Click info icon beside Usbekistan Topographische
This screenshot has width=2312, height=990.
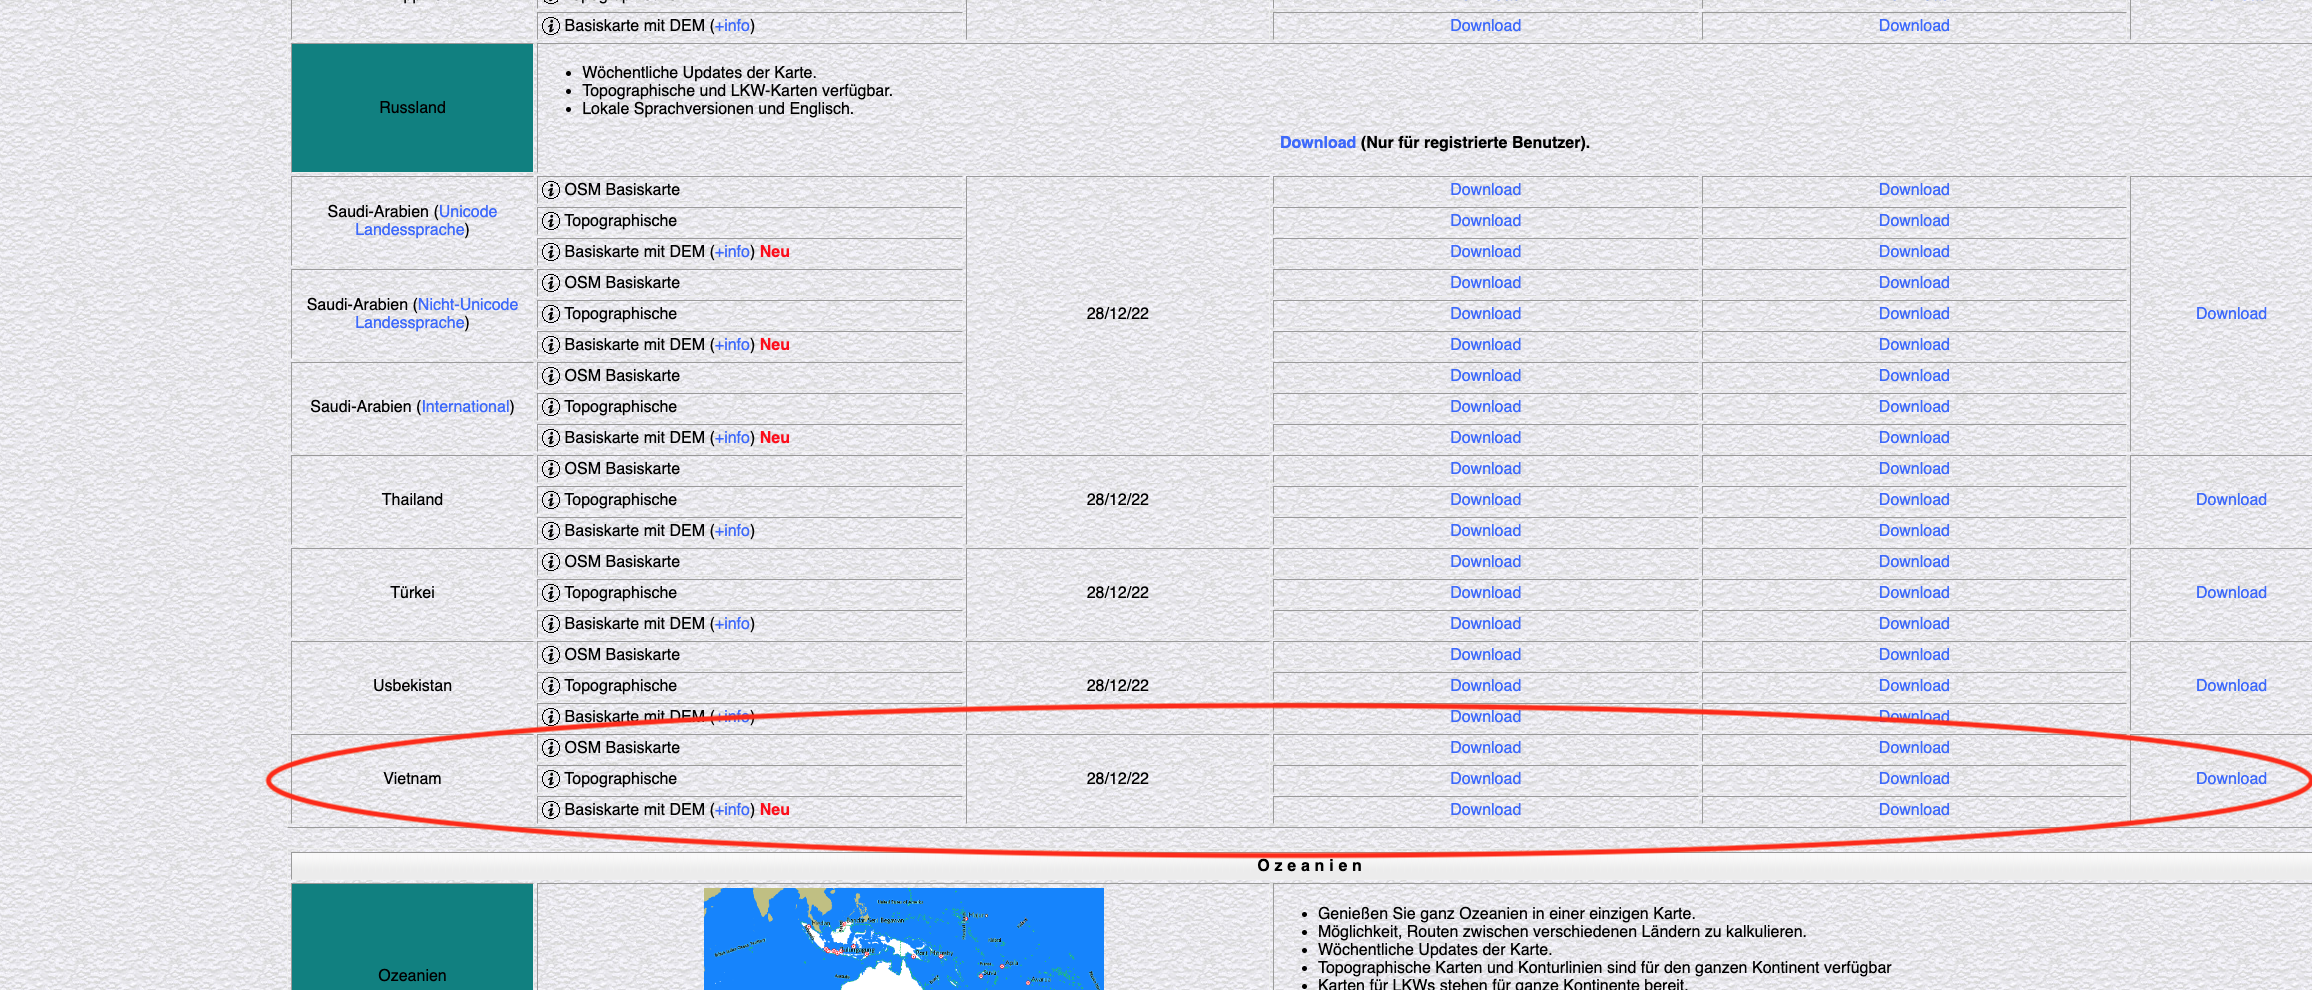(x=551, y=686)
